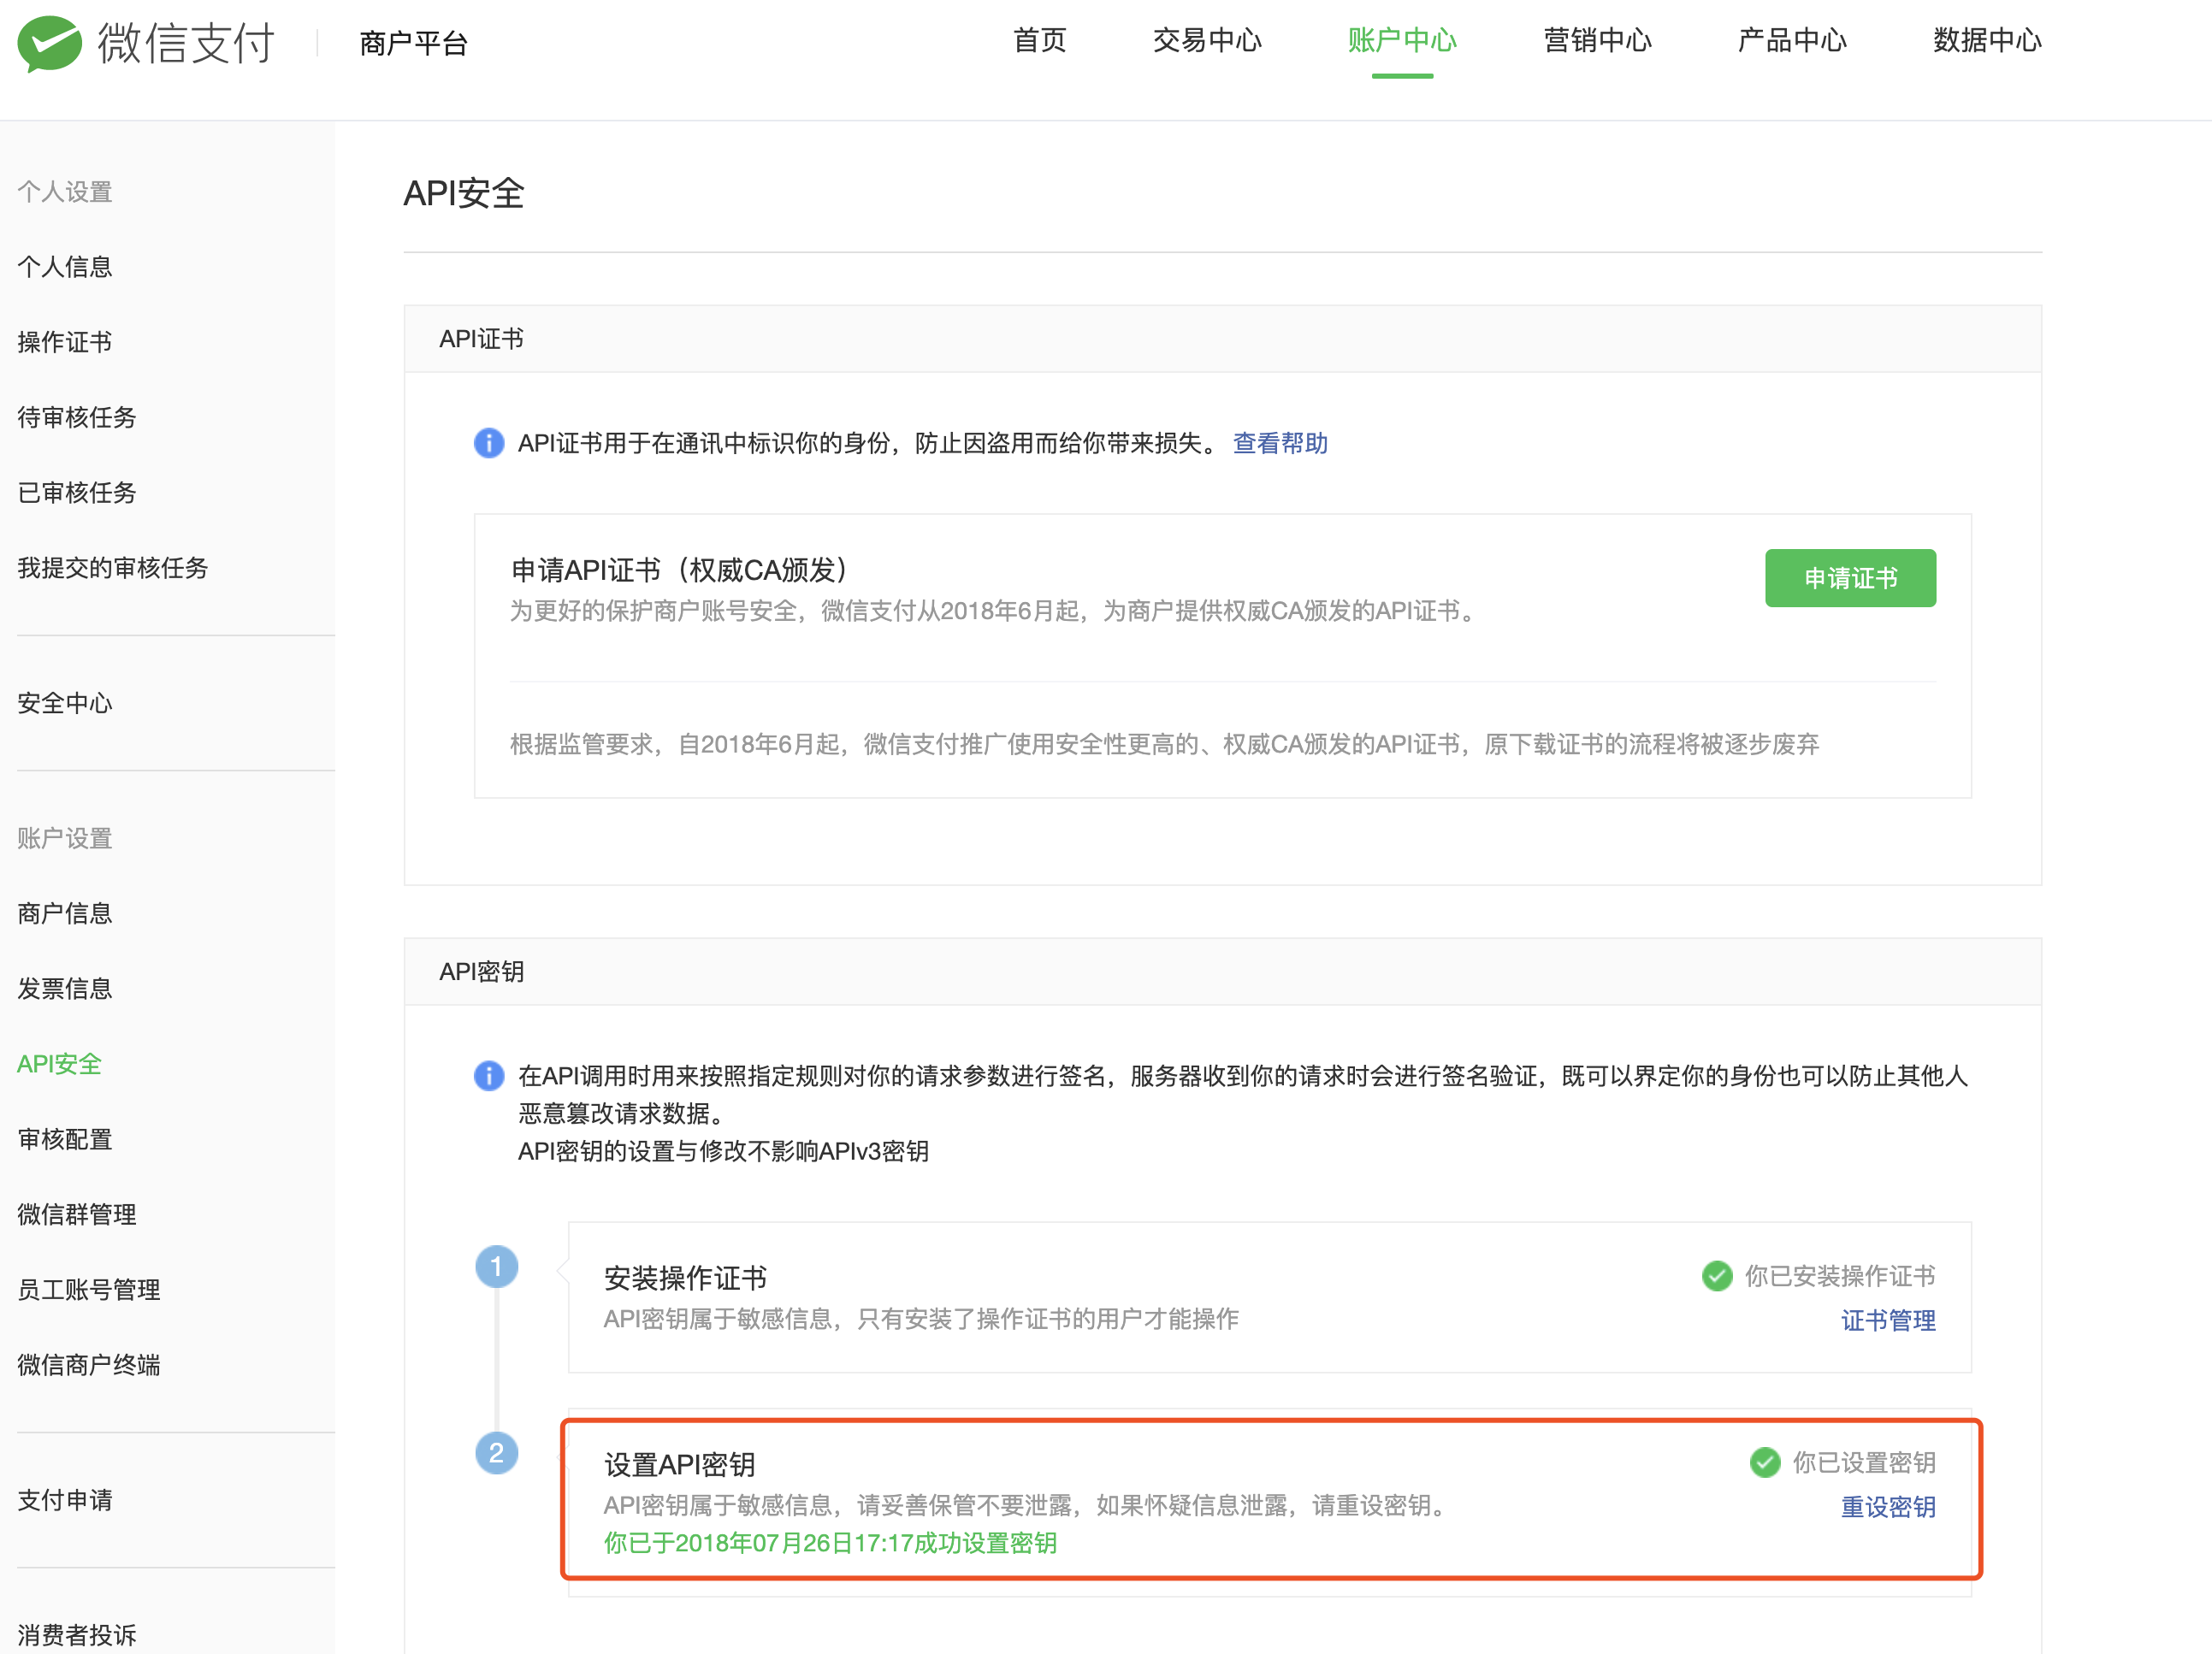Viewport: 2212px width, 1654px height.
Task: Open 操作证书 in the sidebar
Action: [65, 342]
